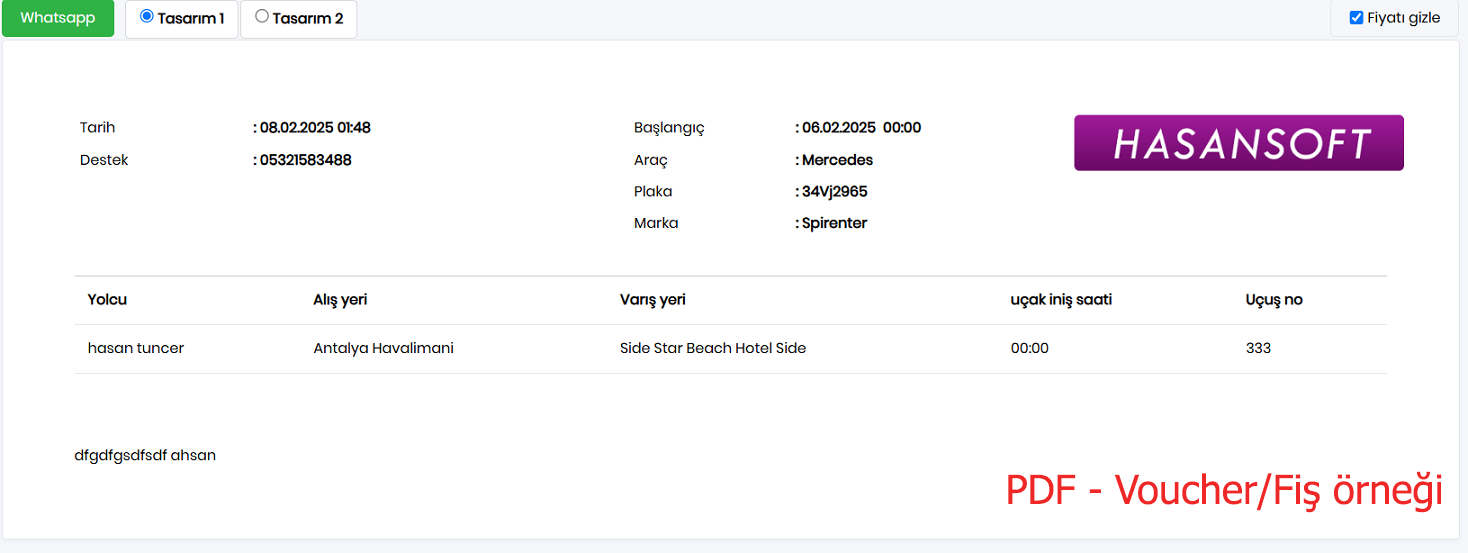This screenshot has width=1468, height=553.
Task: Click the Antalya Havalimani pickup cell
Action: coord(384,348)
